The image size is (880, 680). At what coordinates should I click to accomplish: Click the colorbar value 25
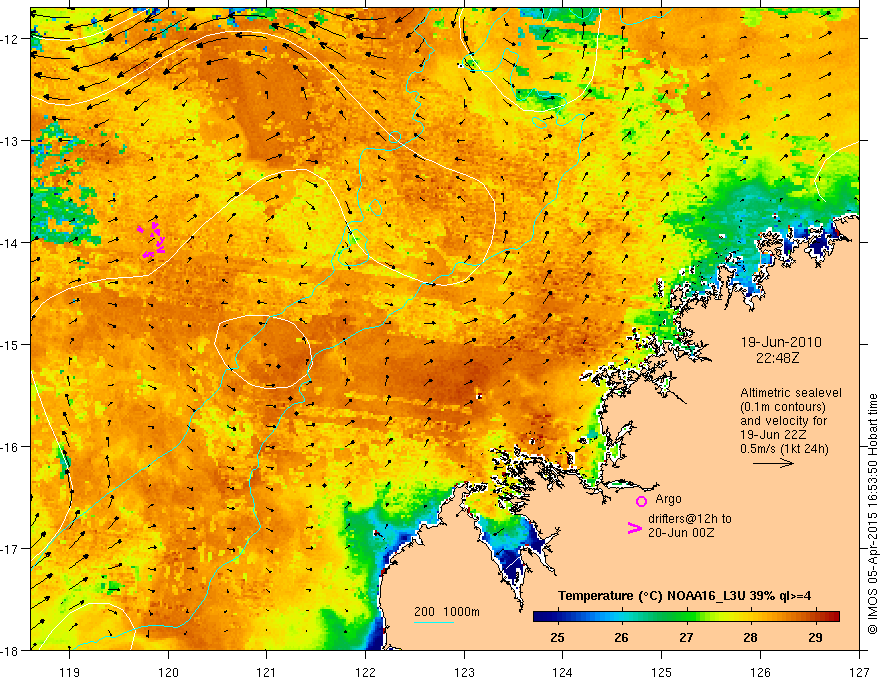[557, 637]
